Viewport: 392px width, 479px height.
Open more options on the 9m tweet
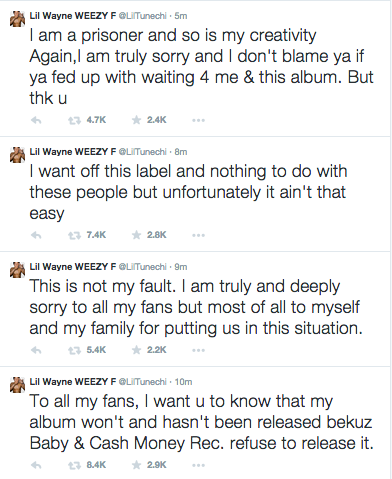point(198,350)
